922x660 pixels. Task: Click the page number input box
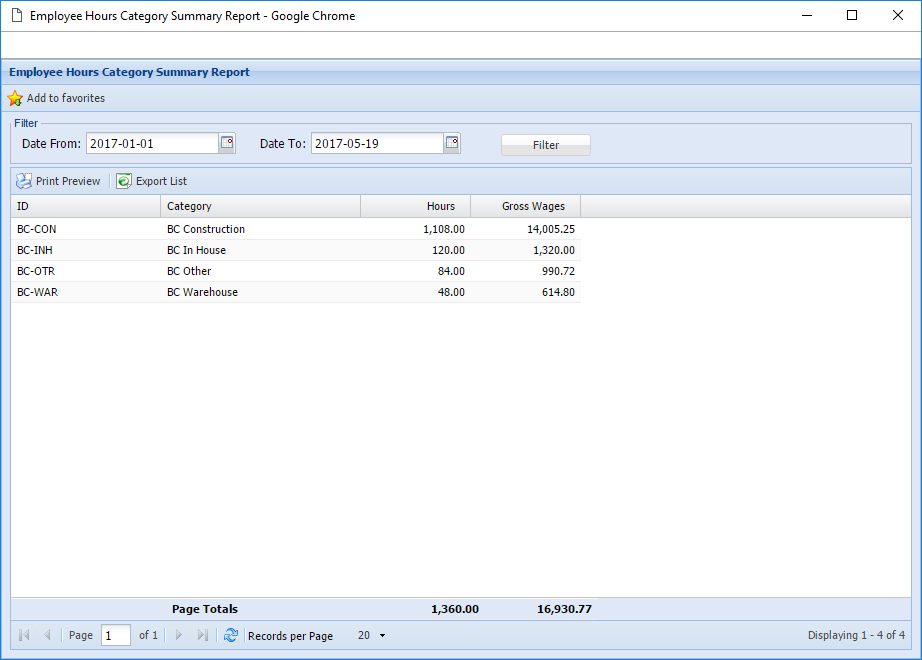coord(115,635)
